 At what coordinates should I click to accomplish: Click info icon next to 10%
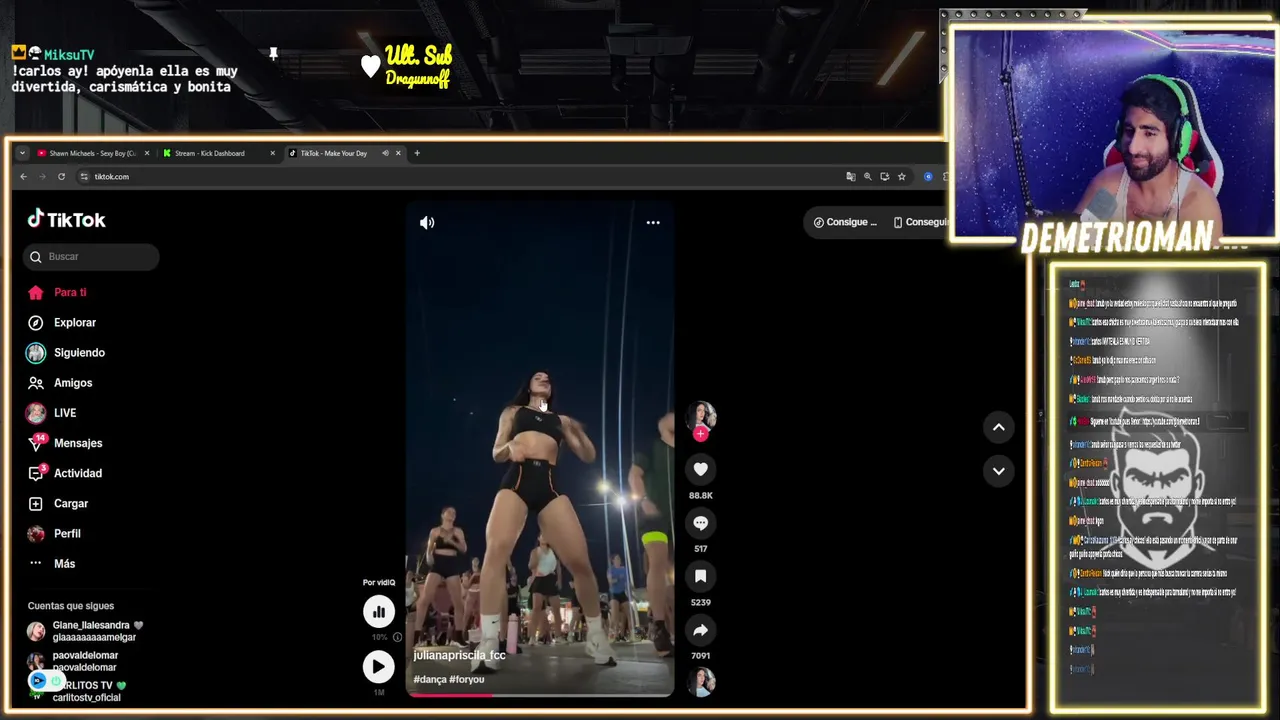pyautogui.click(x=397, y=637)
